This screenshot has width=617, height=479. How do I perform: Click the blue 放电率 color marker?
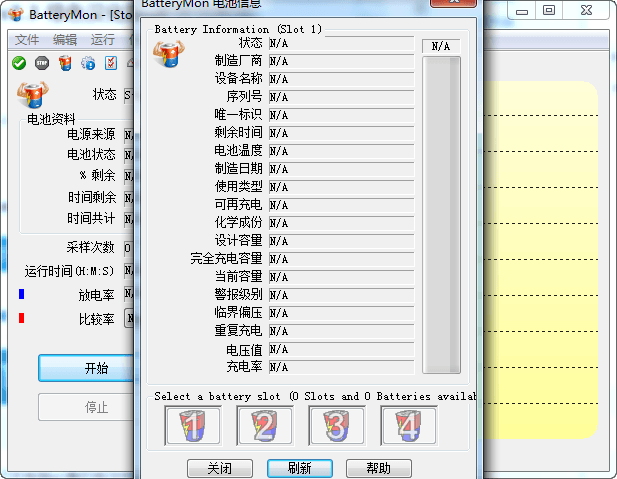click(22, 294)
